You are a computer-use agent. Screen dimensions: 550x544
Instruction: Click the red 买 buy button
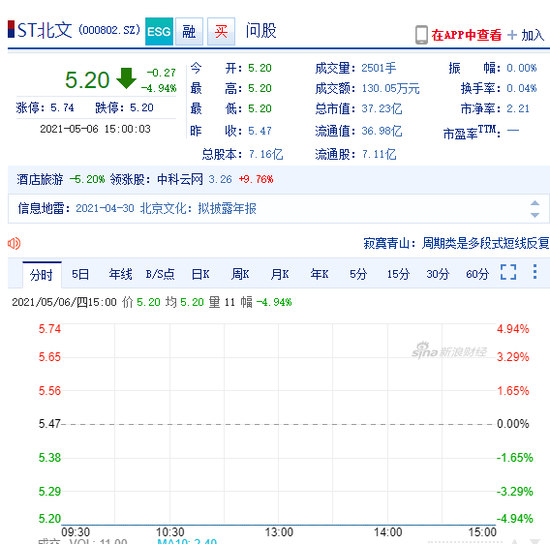click(221, 32)
